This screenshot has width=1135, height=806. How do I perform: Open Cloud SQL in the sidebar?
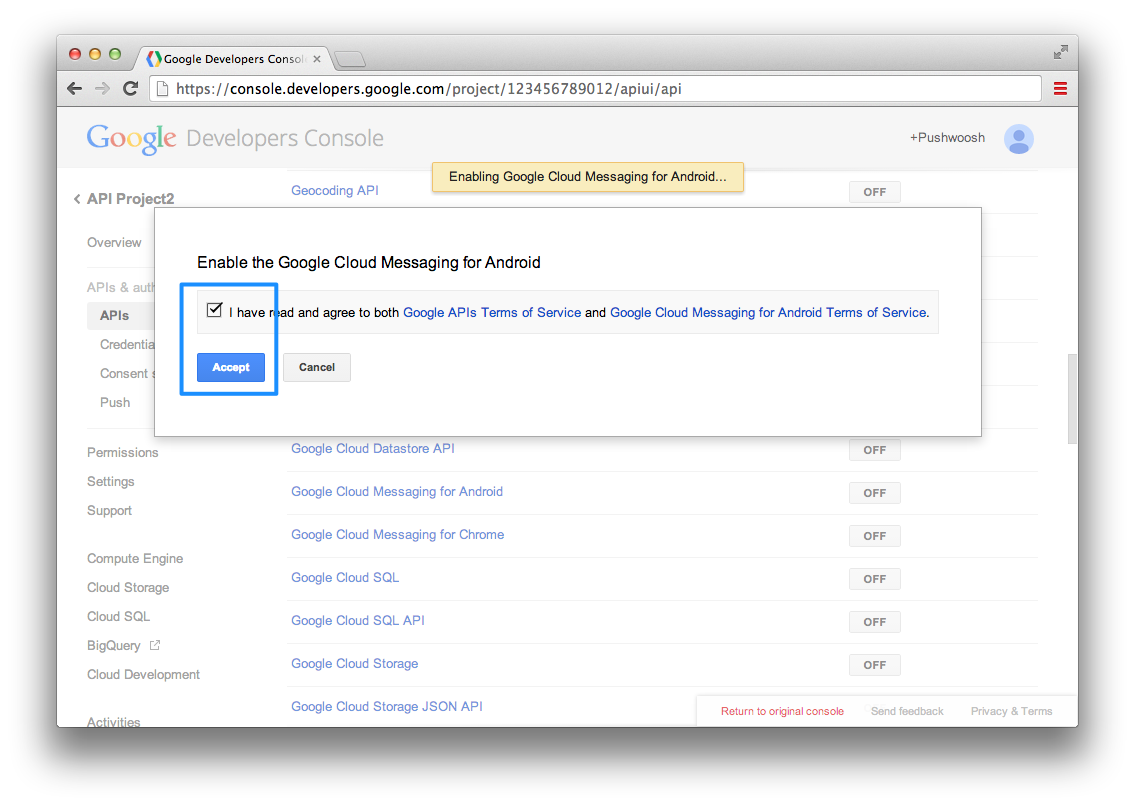tap(118, 616)
